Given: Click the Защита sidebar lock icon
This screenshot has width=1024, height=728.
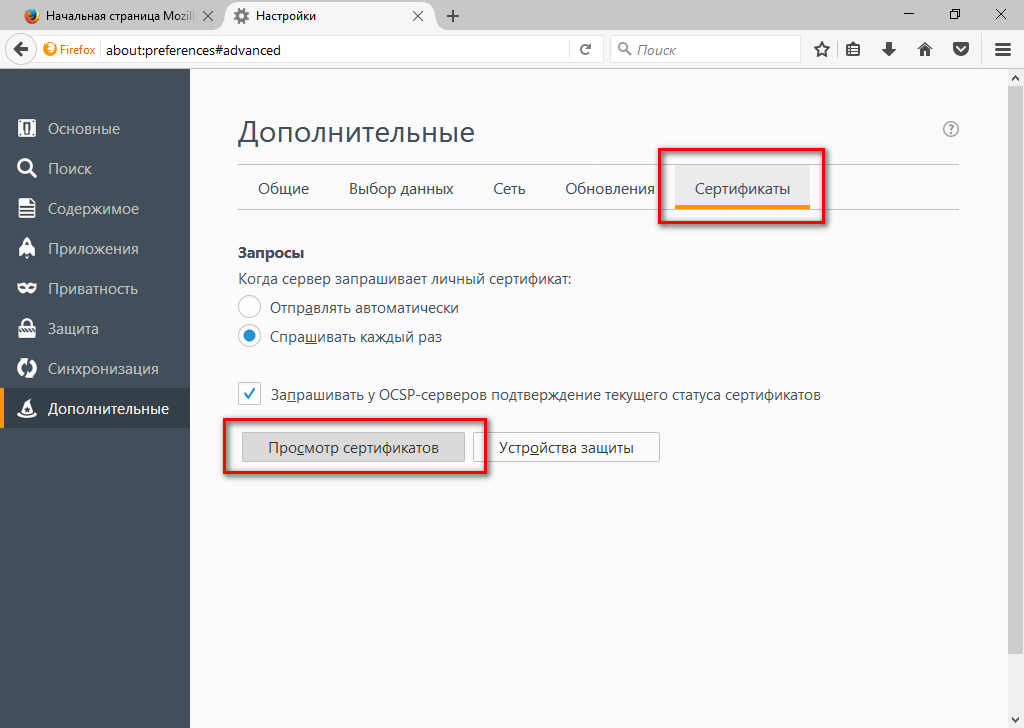Looking at the screenshot, I should pos(26,328).
